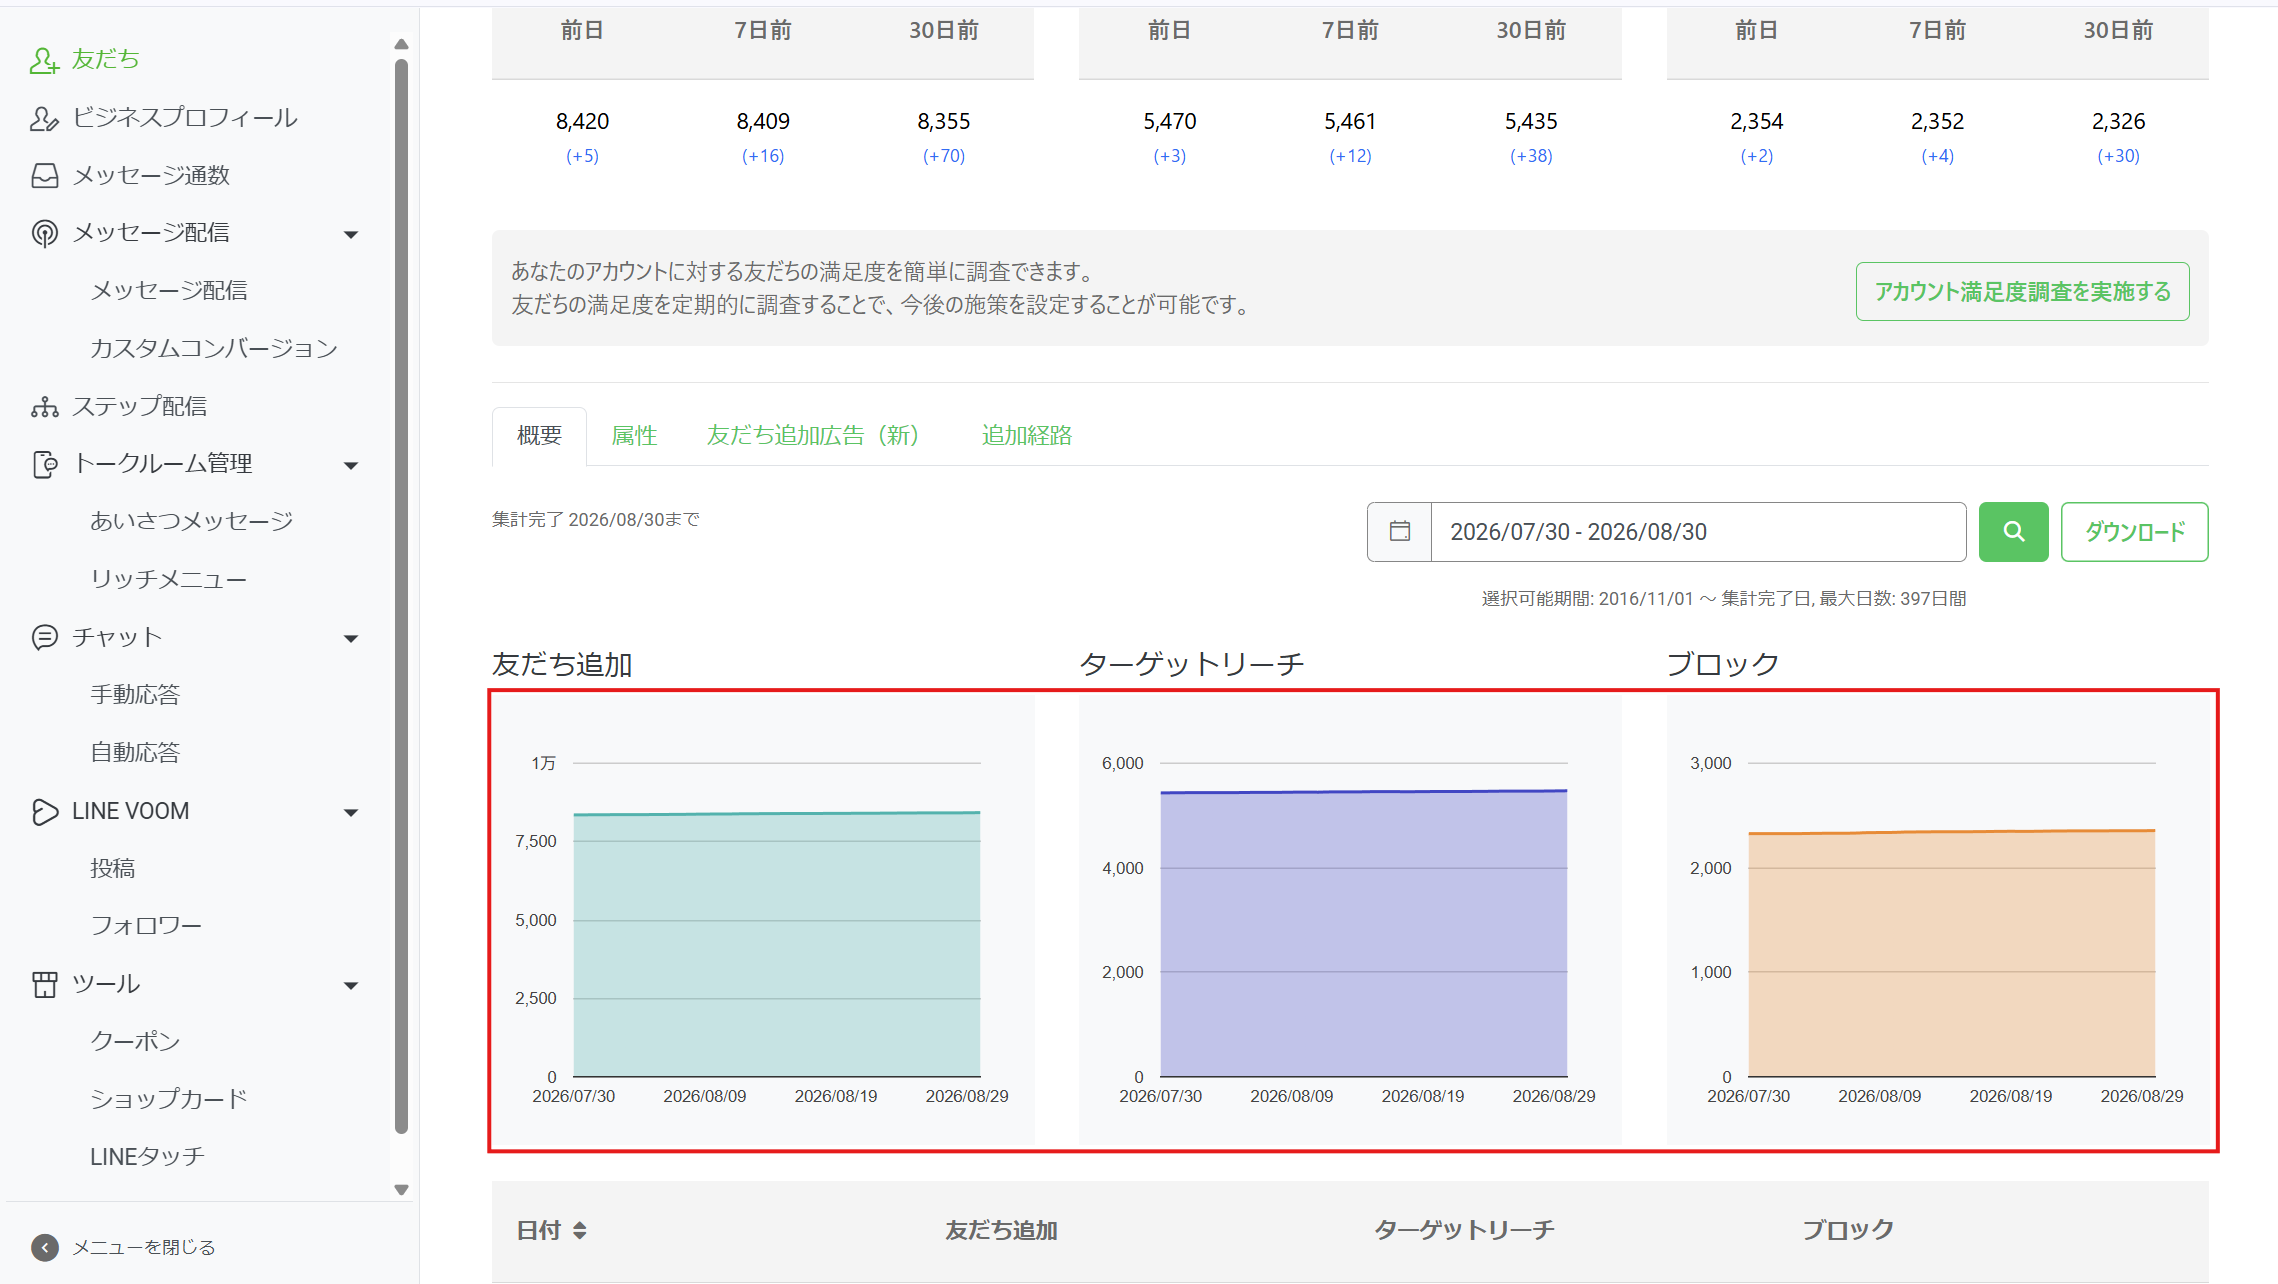Screen dimensions: 2278x1284
Task: Click the sidebar scrollbar up arrow
Action: click(401, 44)
